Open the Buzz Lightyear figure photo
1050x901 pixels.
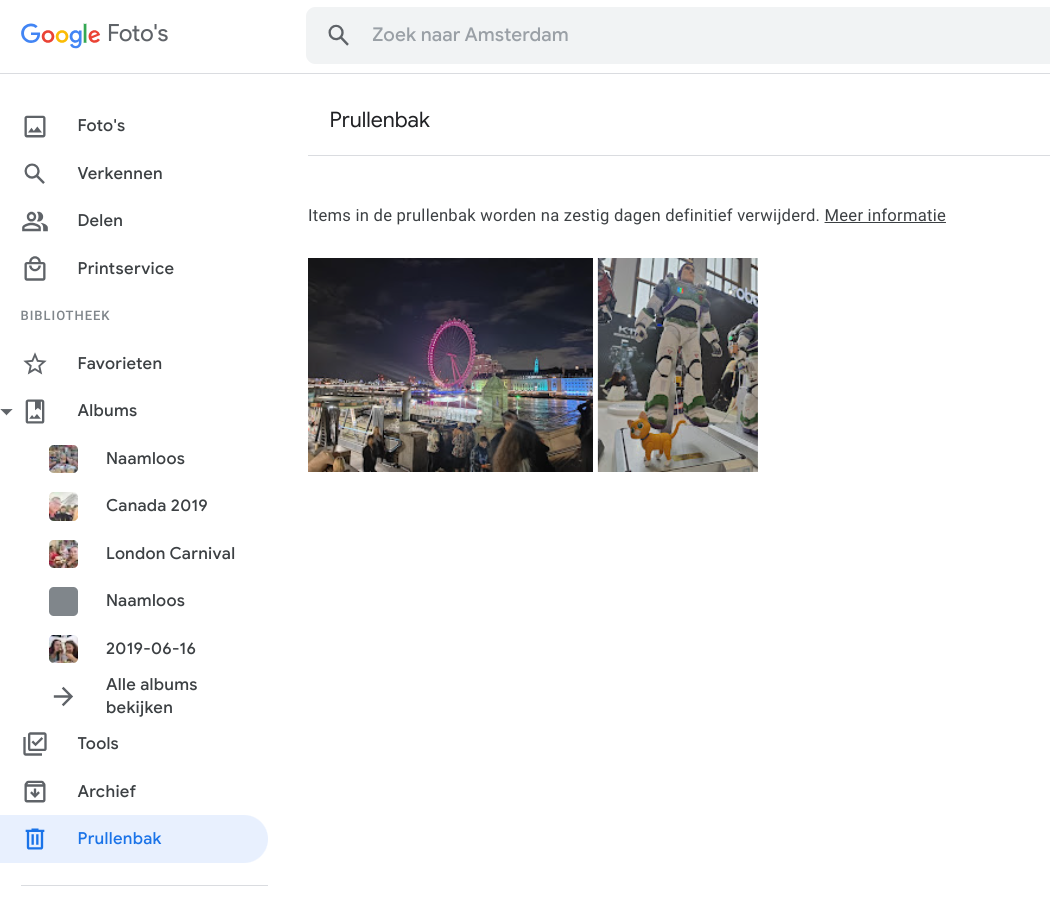point(678,365)
